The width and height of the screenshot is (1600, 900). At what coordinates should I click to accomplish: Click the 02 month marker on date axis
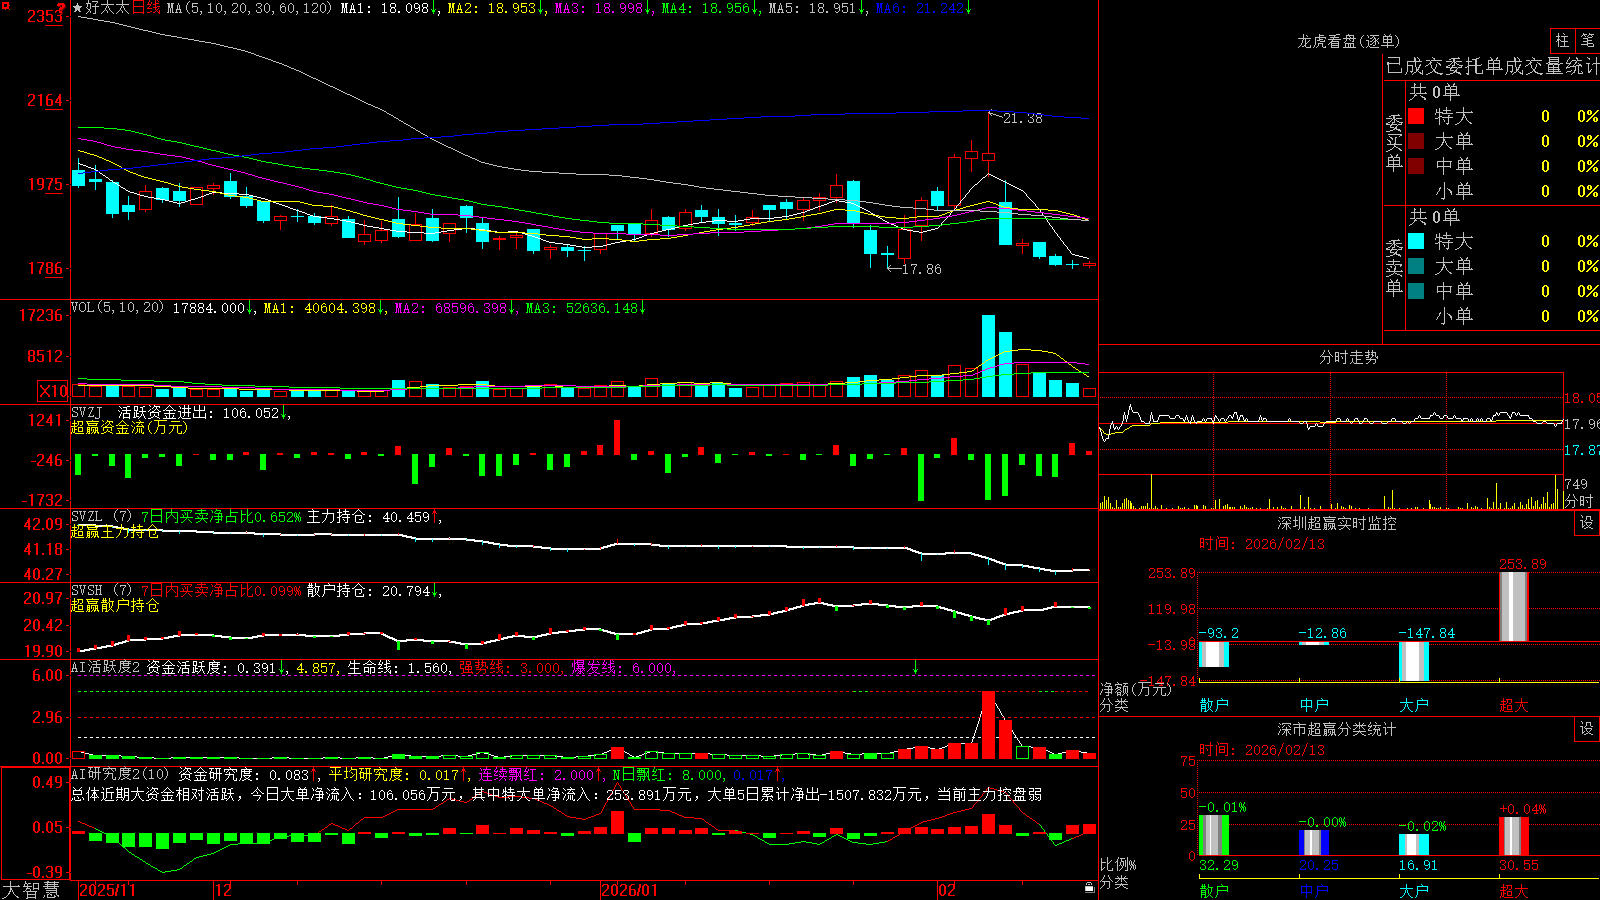point(947,890)
